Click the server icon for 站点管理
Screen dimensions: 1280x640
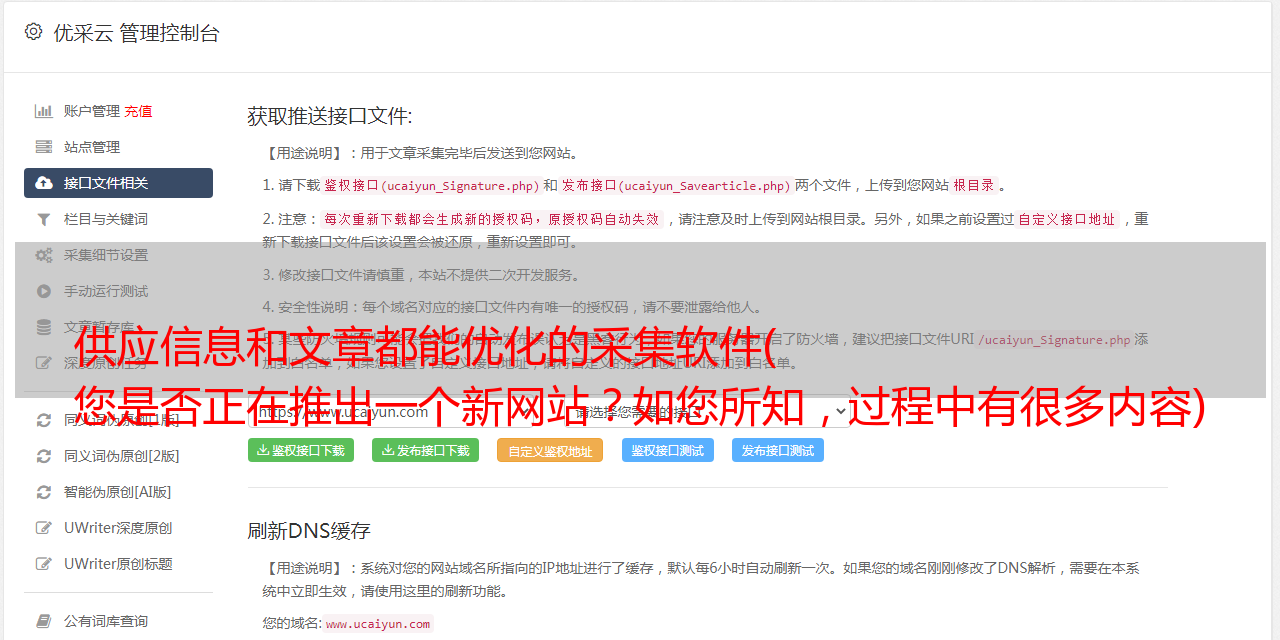coord(44,147)
